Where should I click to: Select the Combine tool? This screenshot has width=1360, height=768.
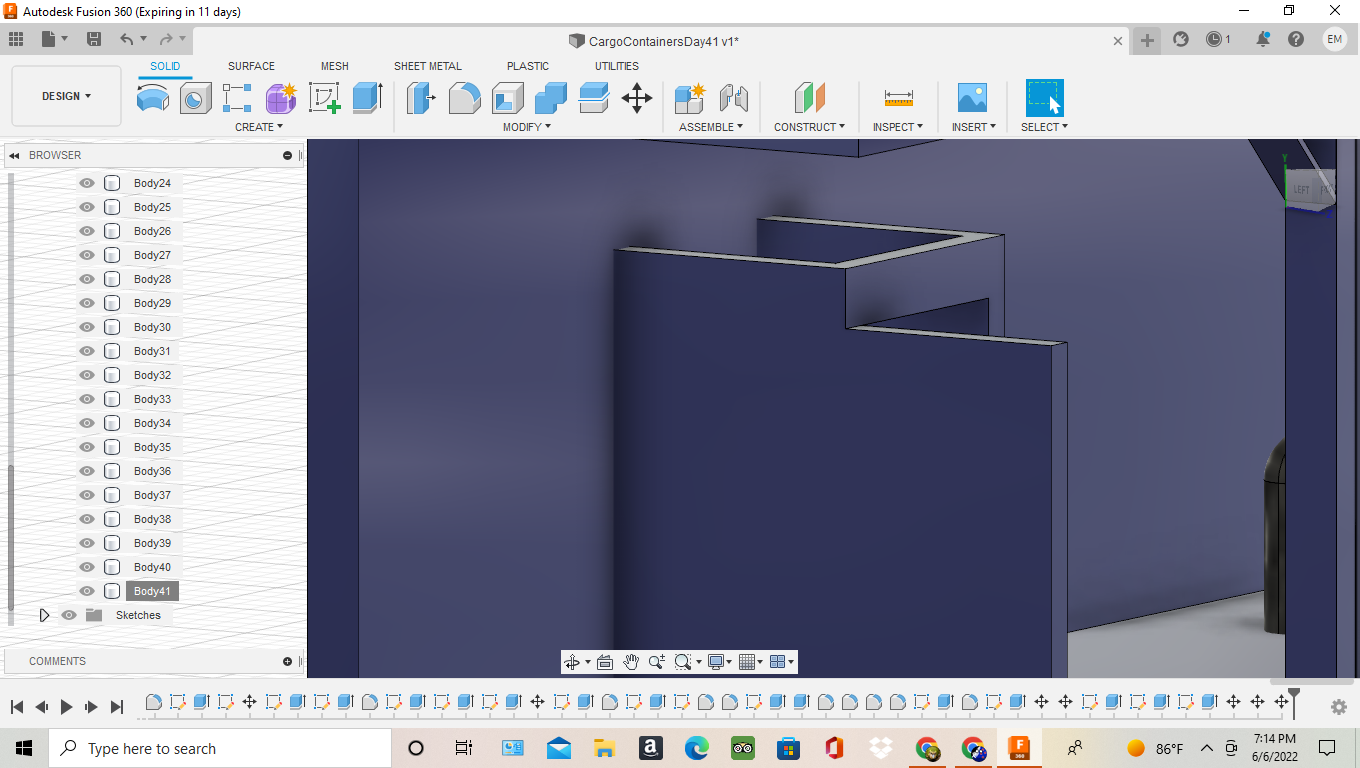[551, 98]
